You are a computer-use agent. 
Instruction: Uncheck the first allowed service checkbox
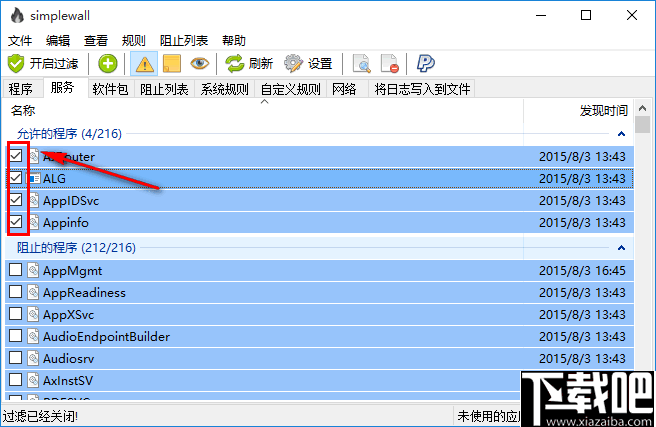[16, 156]
